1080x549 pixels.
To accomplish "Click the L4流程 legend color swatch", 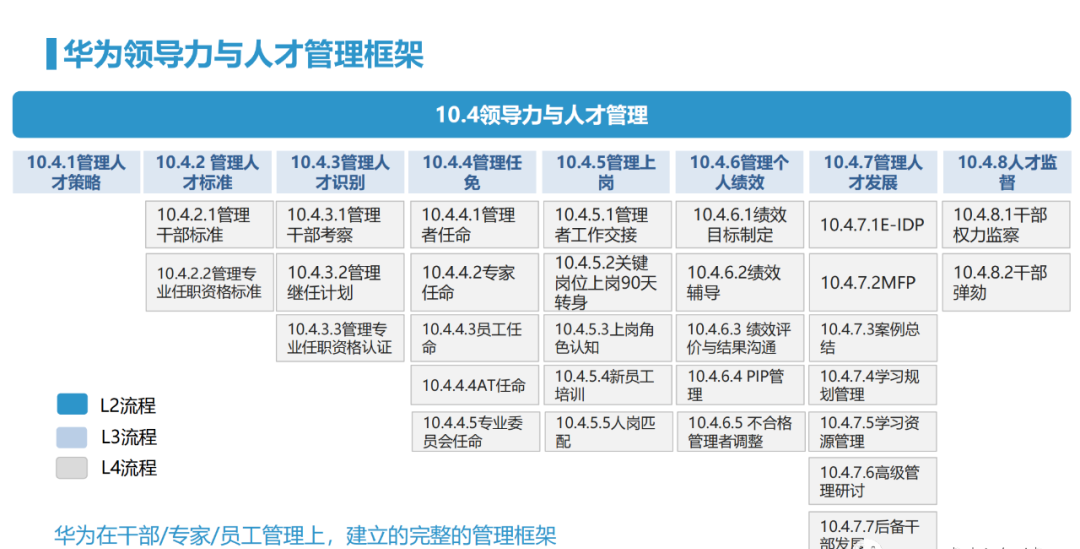I will click(x=72, y=468).
